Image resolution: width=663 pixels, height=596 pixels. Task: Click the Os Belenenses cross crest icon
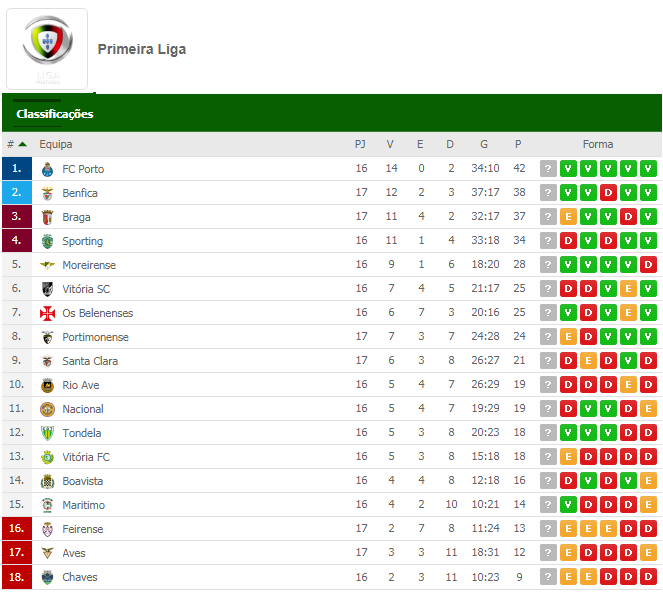coord(47,313)
